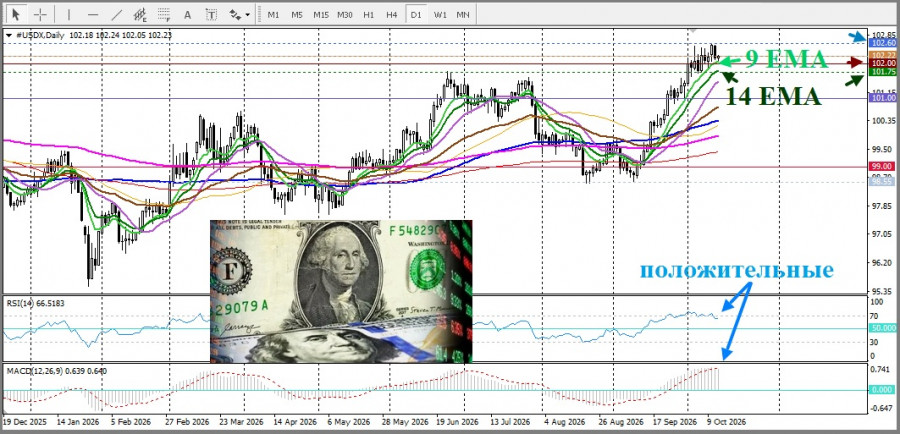
Task: Click the #USDX,Daily symbol label
Action: pyautogui.click(x=40, y=35)
